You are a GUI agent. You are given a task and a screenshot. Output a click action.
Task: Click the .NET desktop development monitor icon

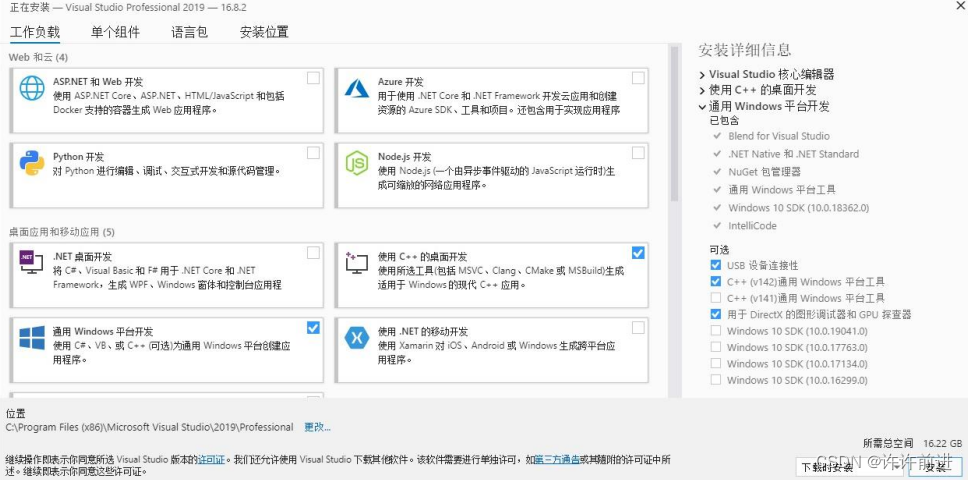(x=31, y=262)
